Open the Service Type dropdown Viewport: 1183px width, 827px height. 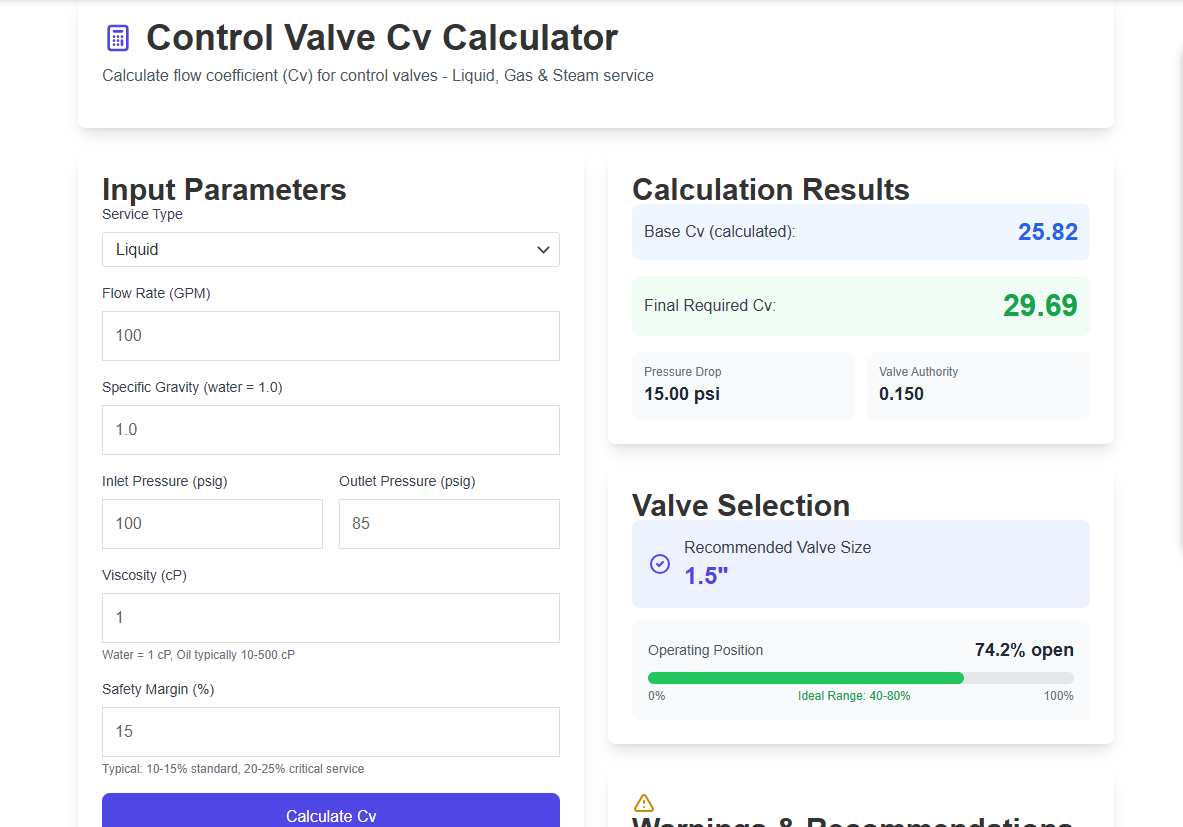point(330,249)
